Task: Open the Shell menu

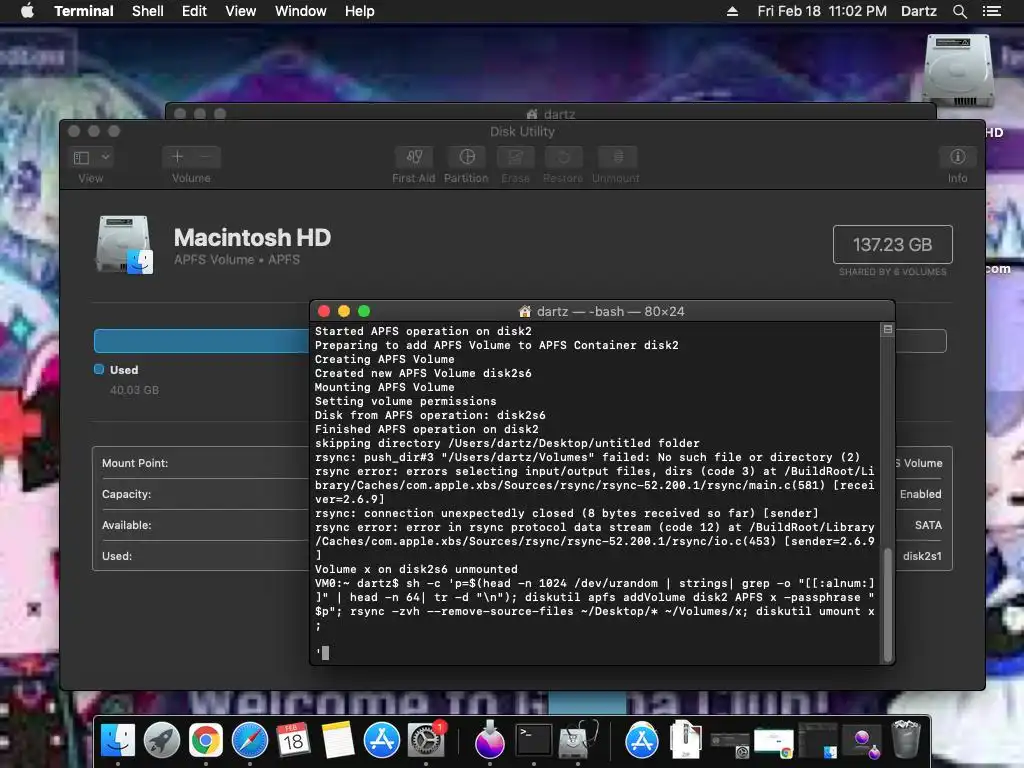Action: pyautogui.click(x=148, y=11)
